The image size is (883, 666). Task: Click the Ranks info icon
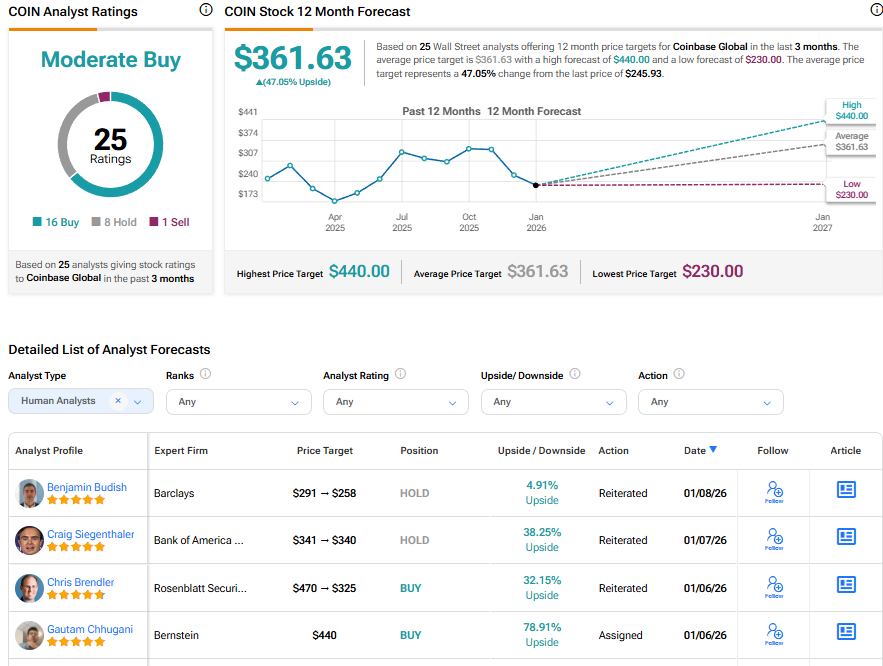pyautogui.click(x=205, y=374)
